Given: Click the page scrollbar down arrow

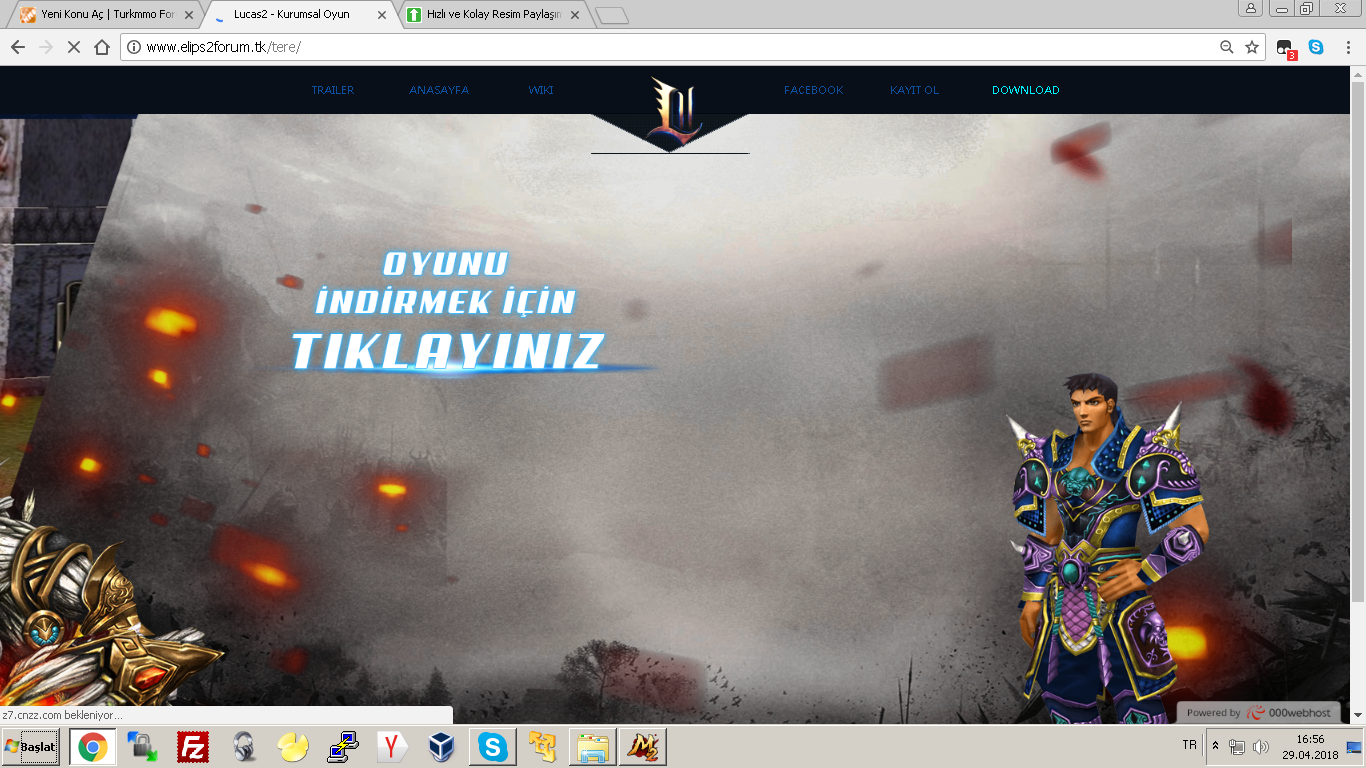Looking at the screenshot, I should 1357,716.
